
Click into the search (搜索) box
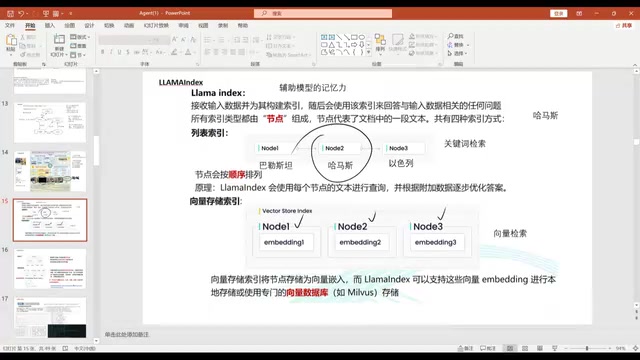point(323,13)
